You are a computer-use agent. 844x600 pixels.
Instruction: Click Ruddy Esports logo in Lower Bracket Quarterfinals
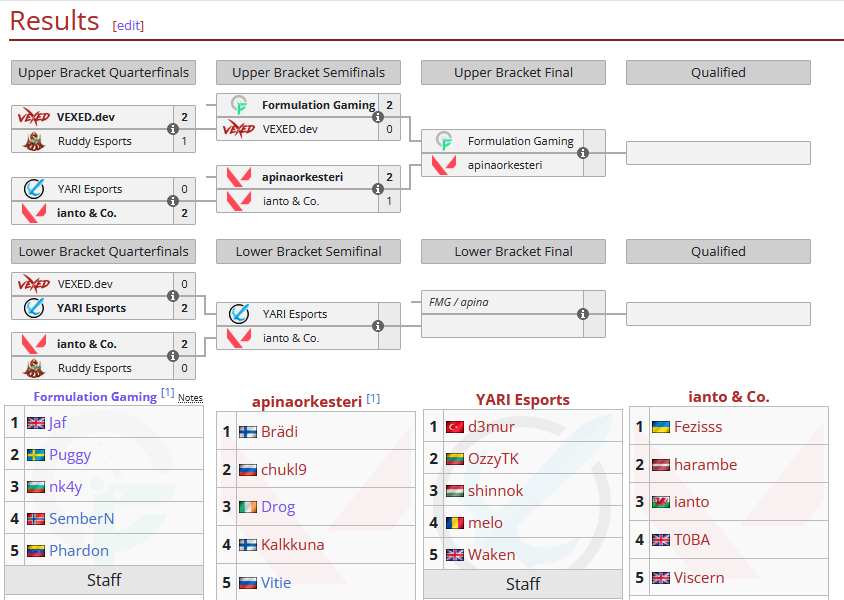point(33,368)
